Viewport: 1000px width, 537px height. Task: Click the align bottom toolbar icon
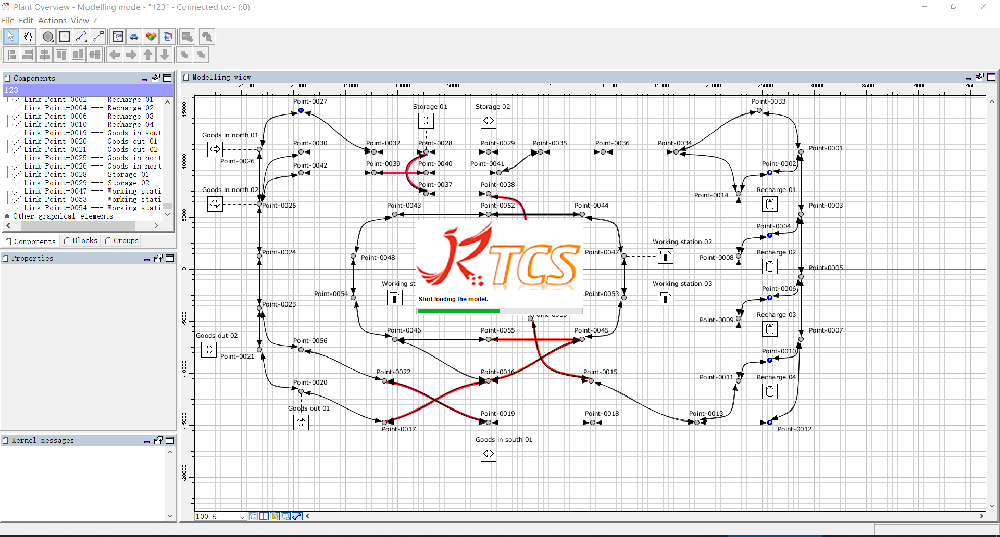[x=78, y=55]
